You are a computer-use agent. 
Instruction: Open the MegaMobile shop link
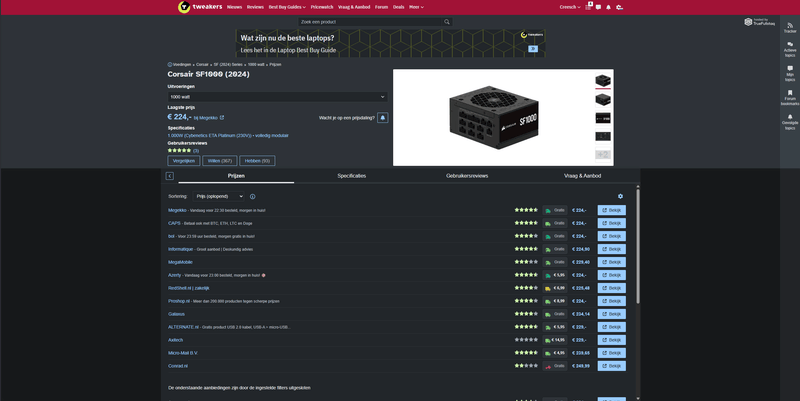click(x=180, y=262)
